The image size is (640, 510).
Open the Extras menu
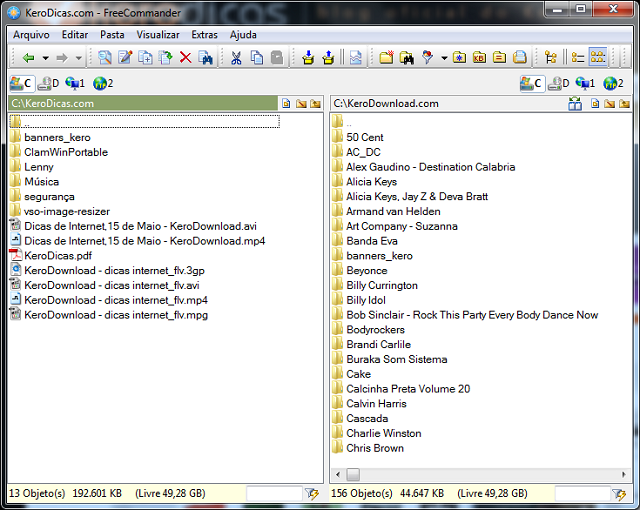(x=204, y=35)
